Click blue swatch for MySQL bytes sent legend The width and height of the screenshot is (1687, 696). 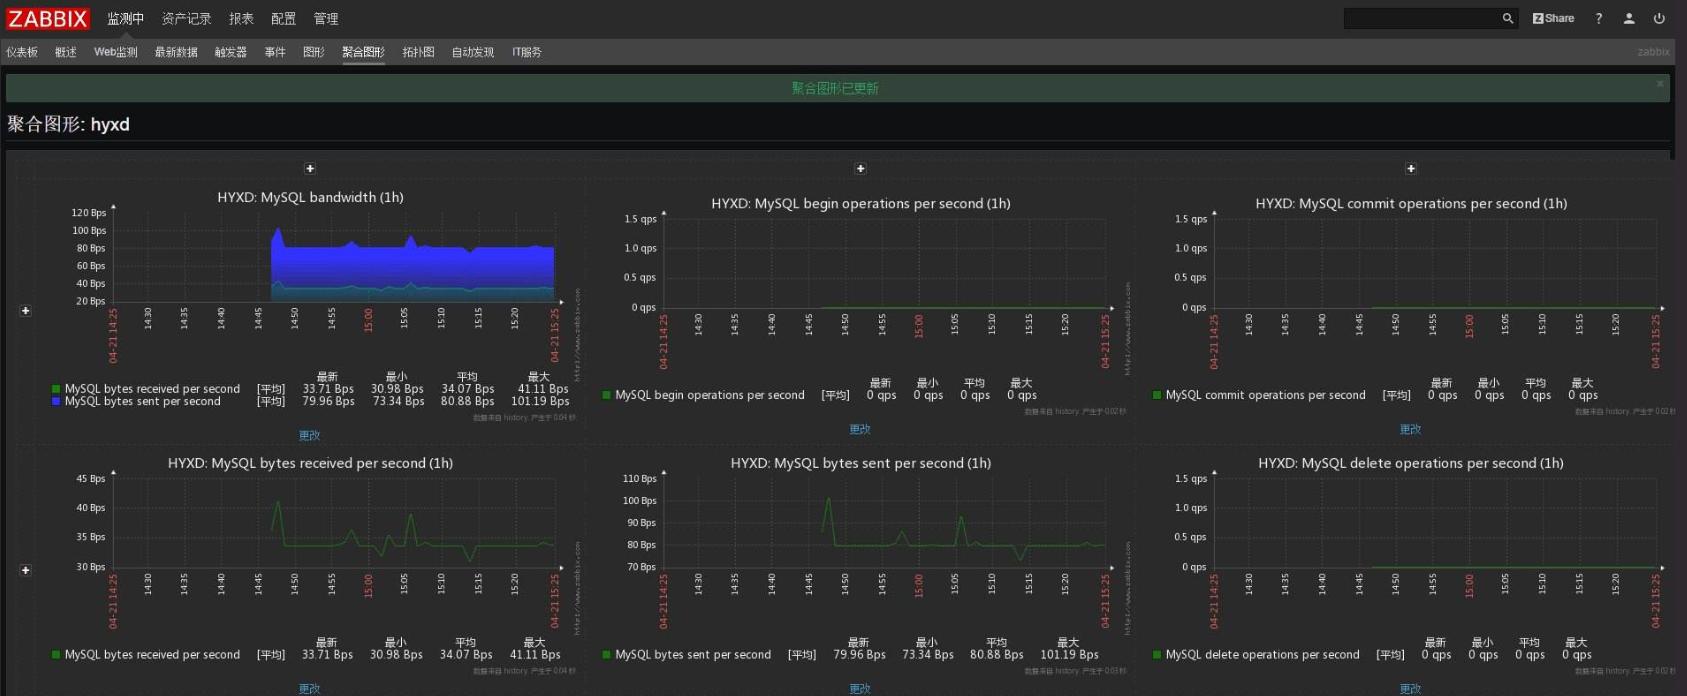click(56, 402)
